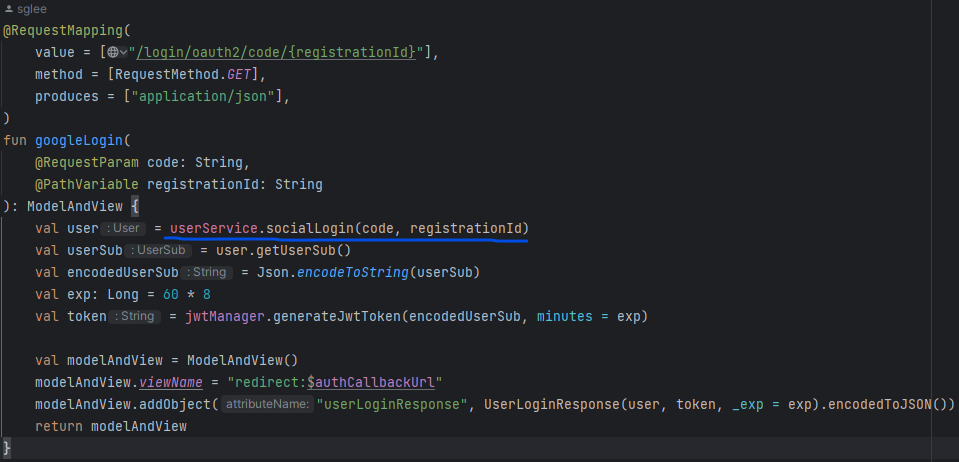Click the ModelAndView return type

click(75, 207)
